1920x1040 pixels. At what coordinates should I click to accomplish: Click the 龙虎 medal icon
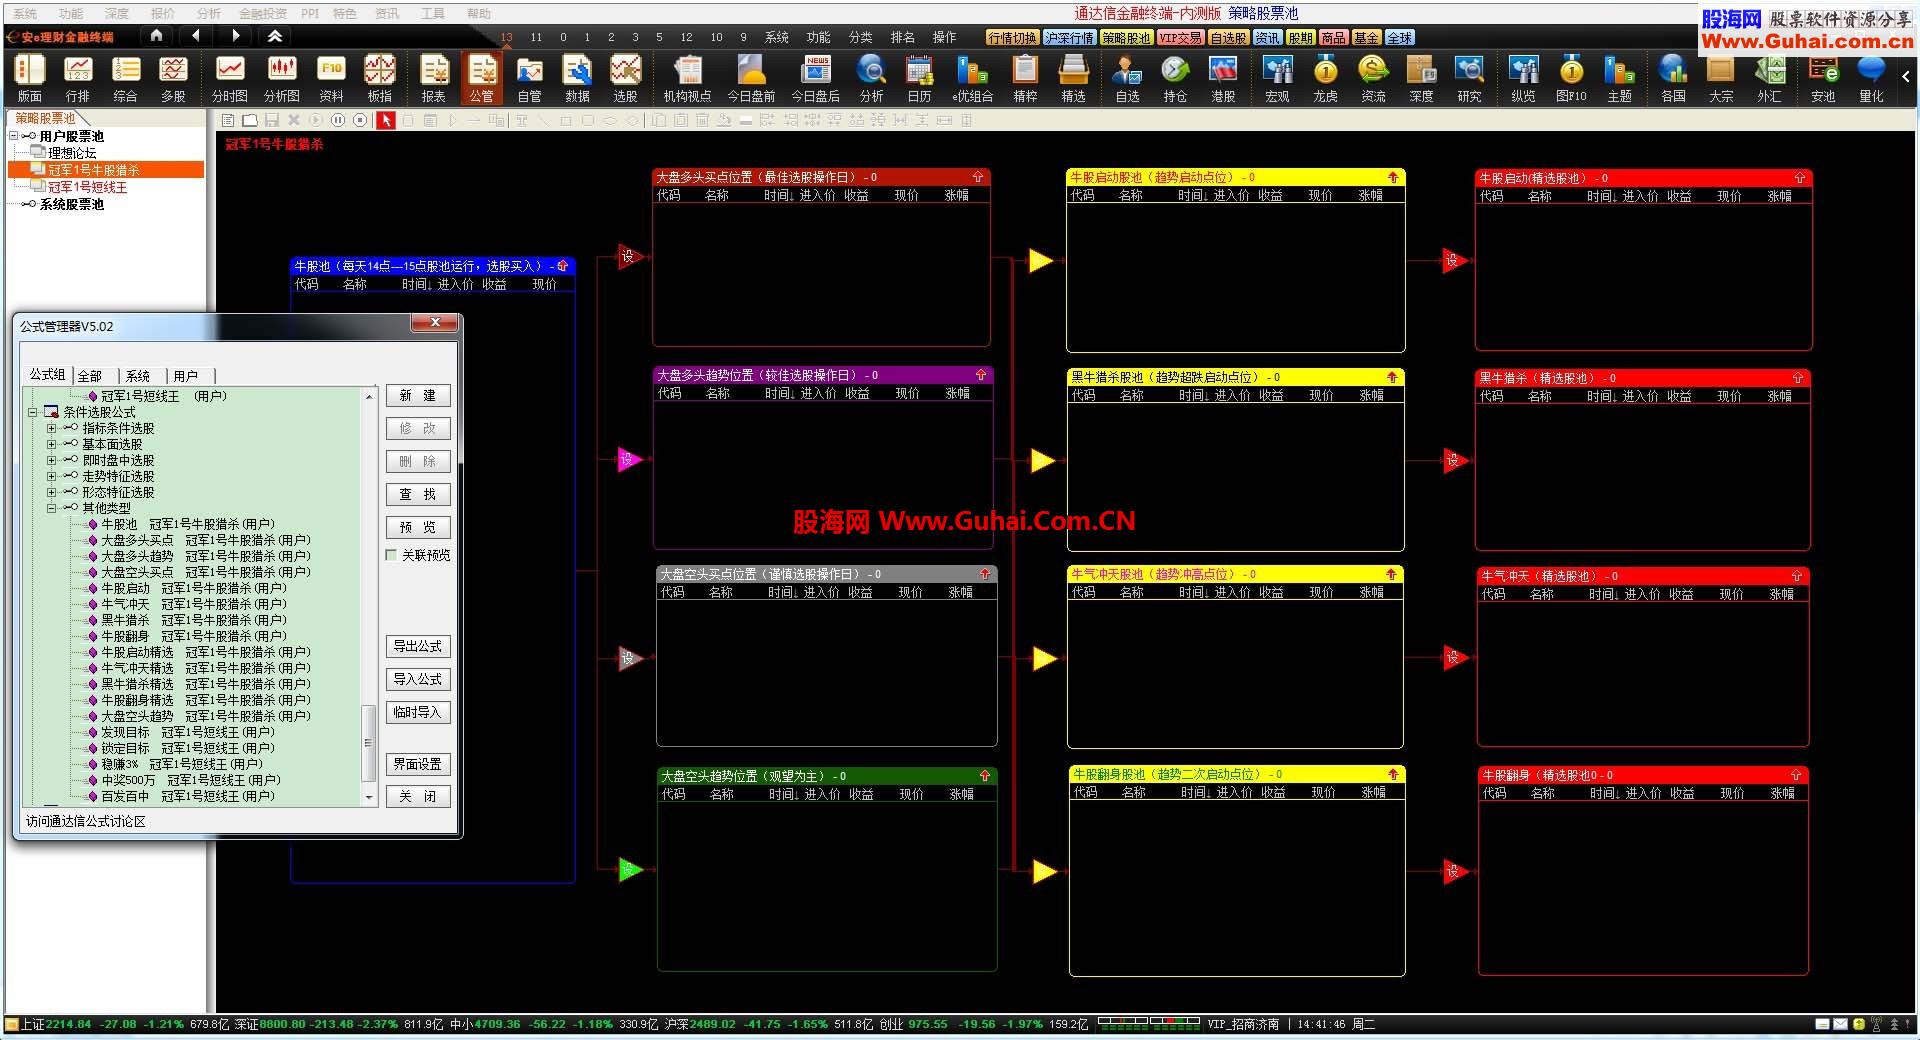(1325, 78)
